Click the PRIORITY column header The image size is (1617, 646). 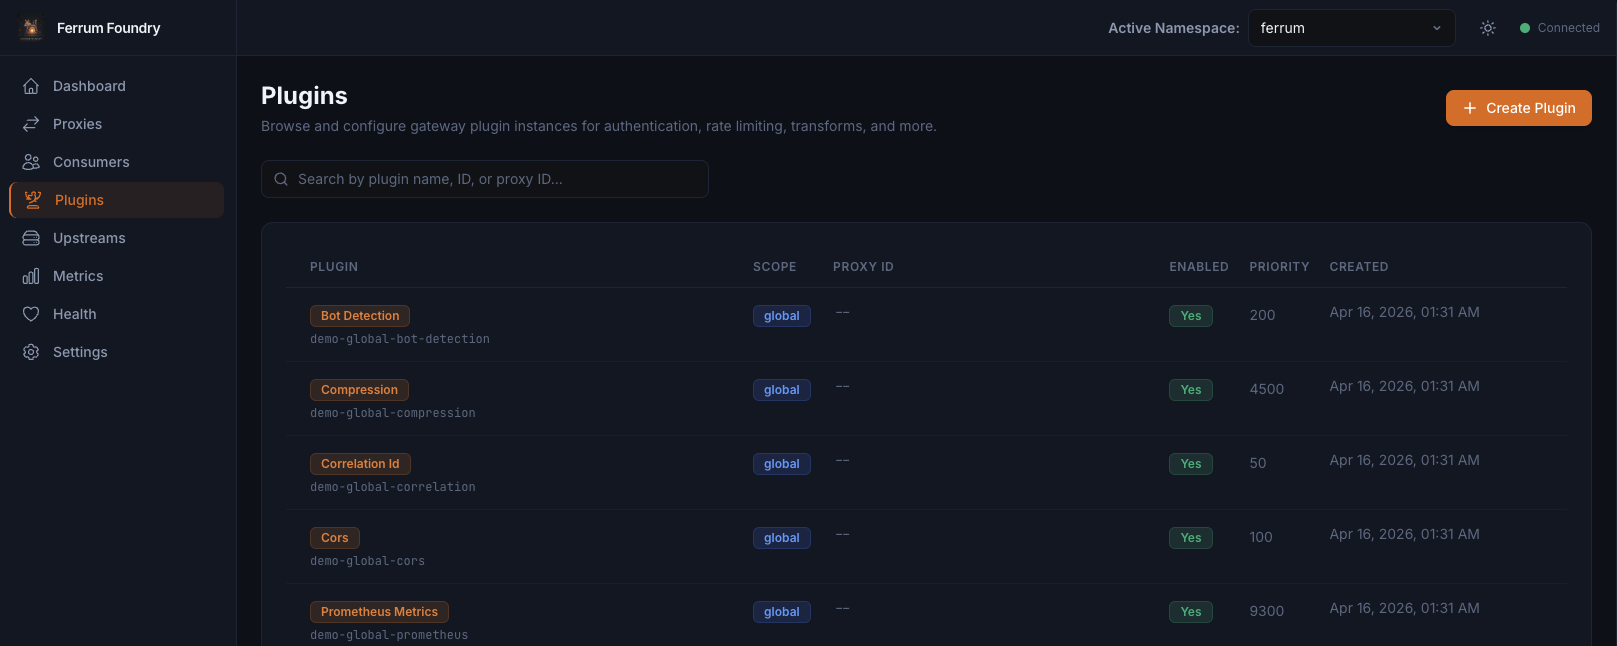tap(1279, 267)
